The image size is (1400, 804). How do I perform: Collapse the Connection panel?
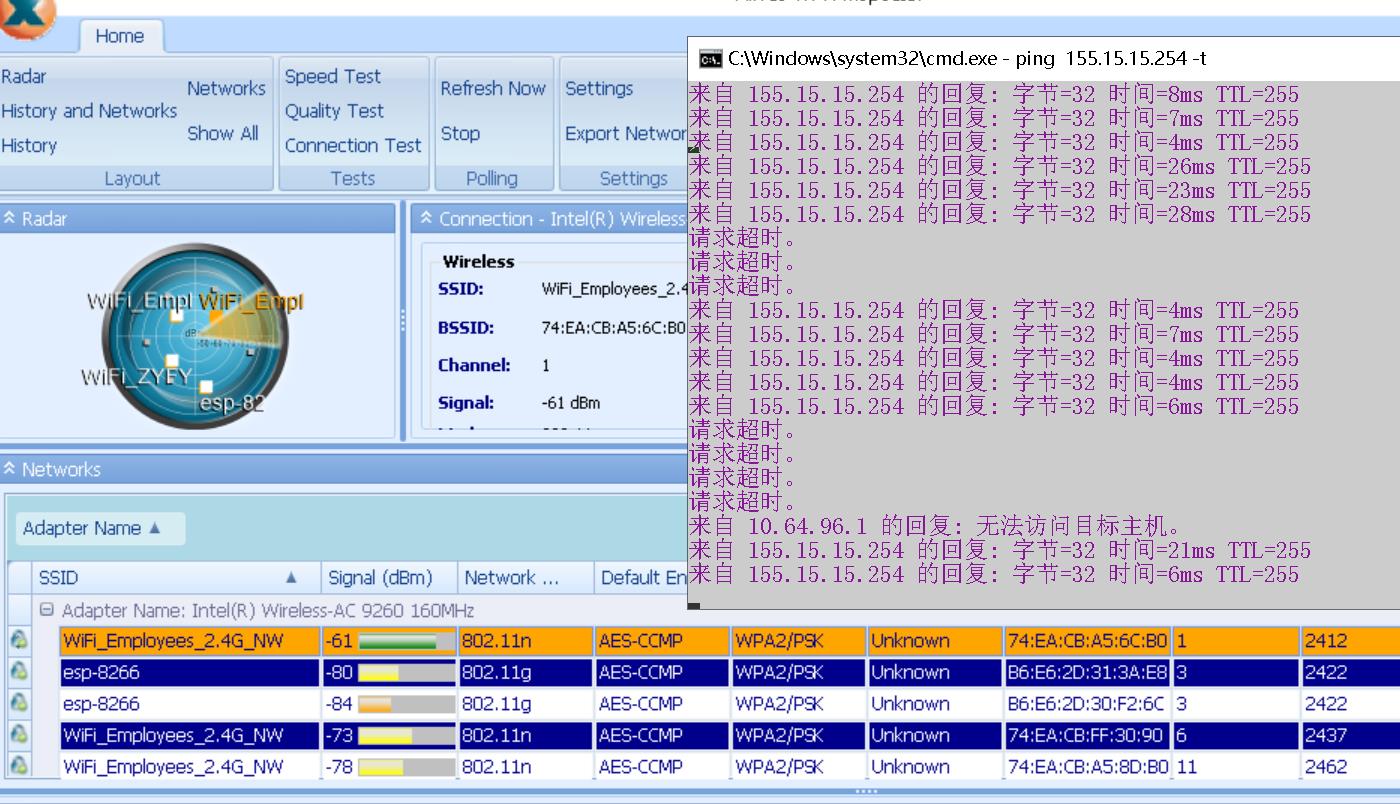426,218
